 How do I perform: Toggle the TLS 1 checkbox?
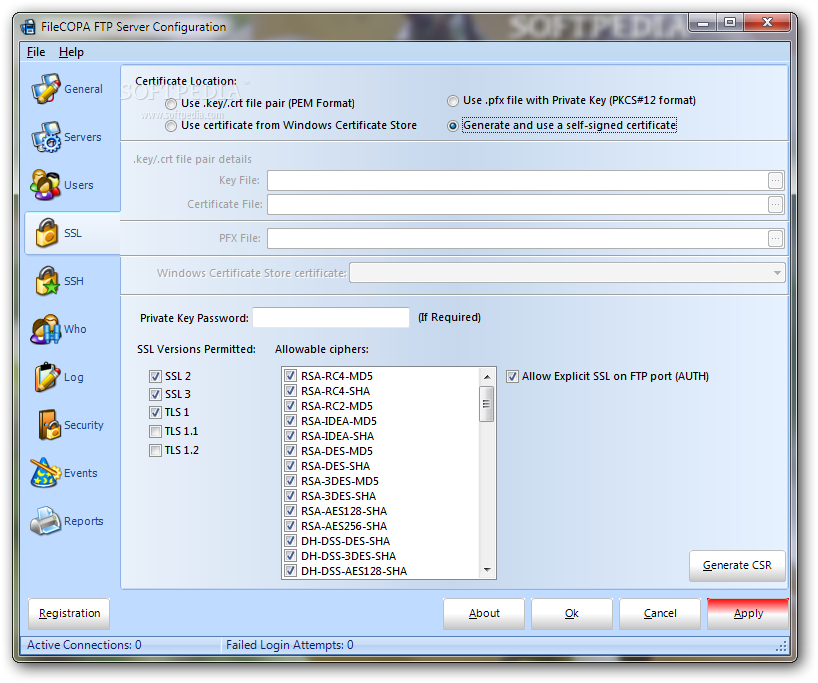click(155, 413)
